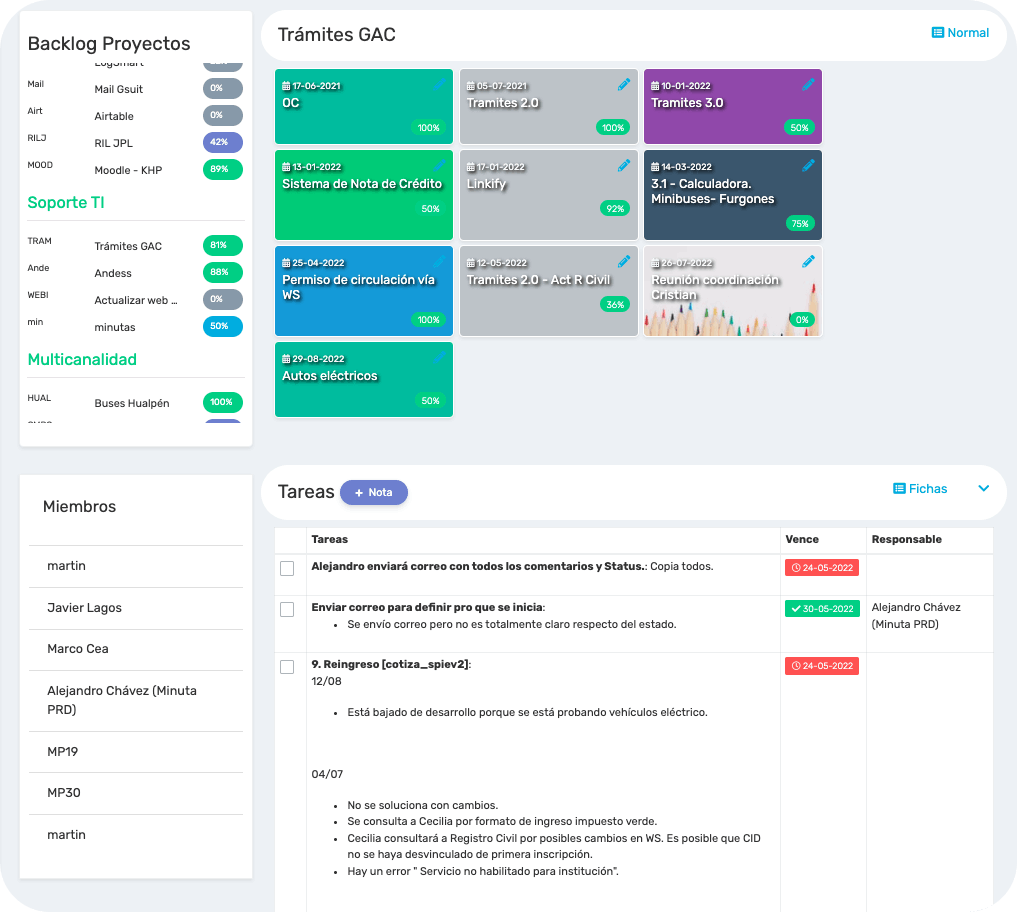Open the purple Tramites 3.0 card

[x=733, y=106]
